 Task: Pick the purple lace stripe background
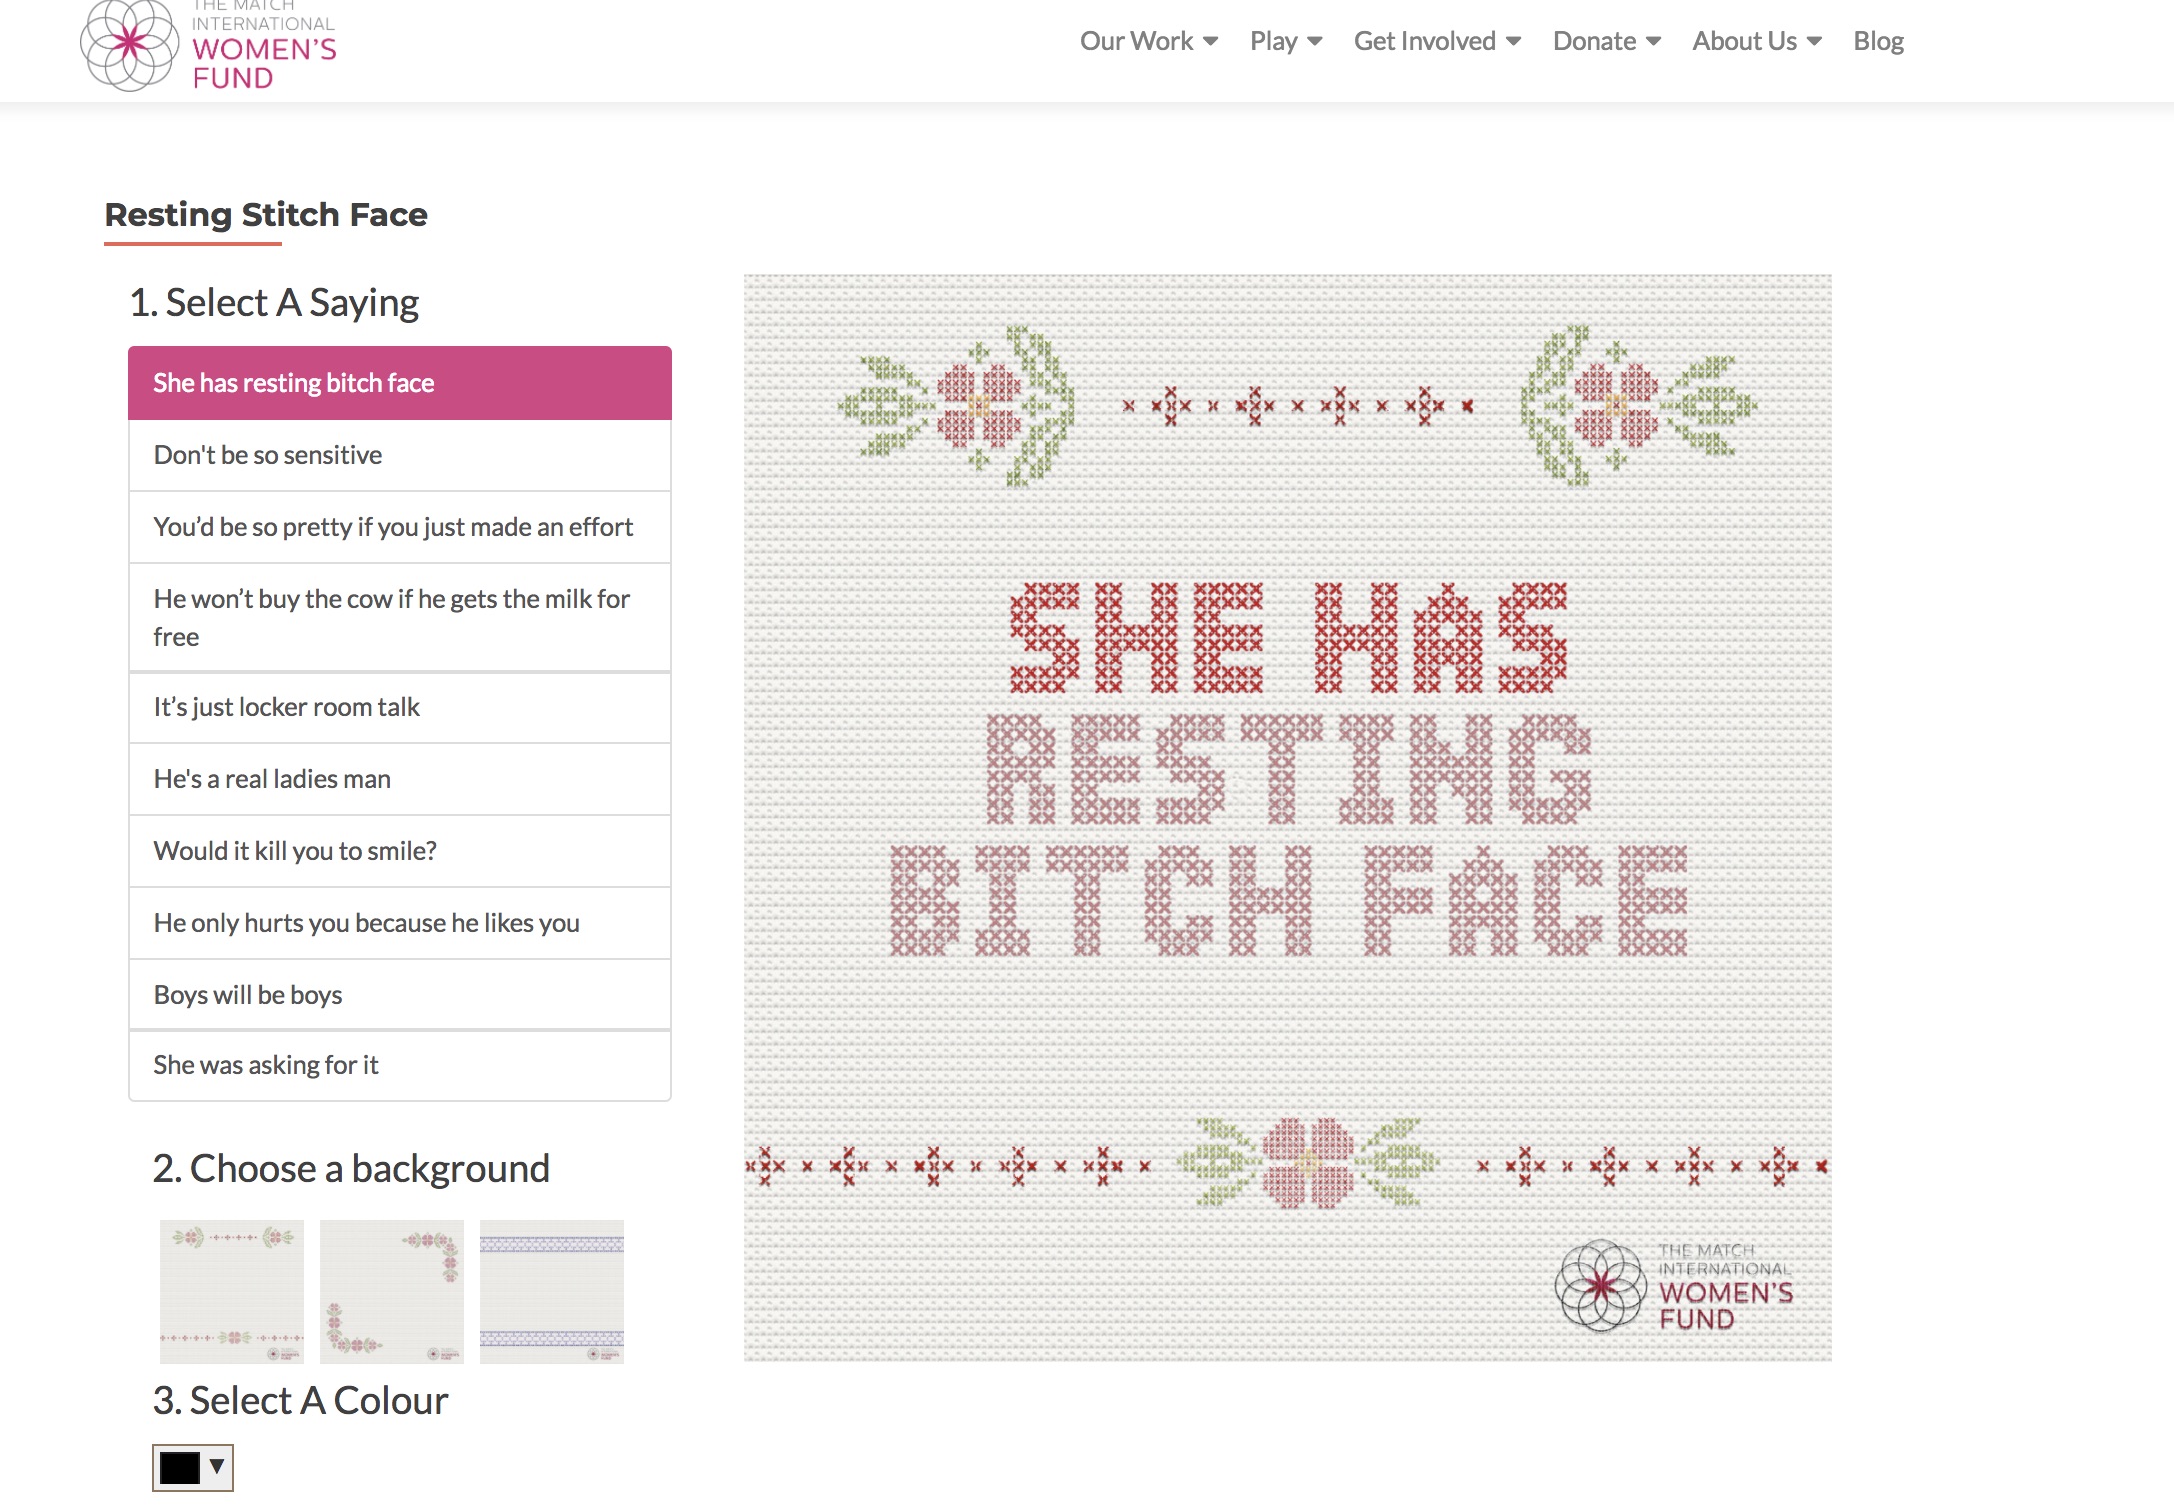click(x=552, y=1290)
